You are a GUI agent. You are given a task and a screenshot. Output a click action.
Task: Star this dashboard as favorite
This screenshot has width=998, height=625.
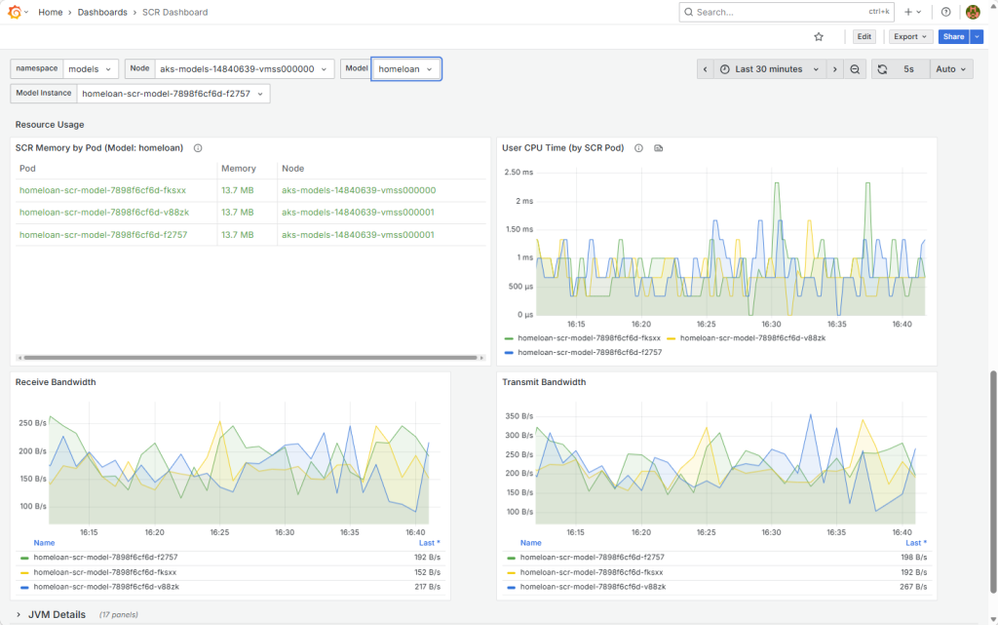[x=819, y=37]
